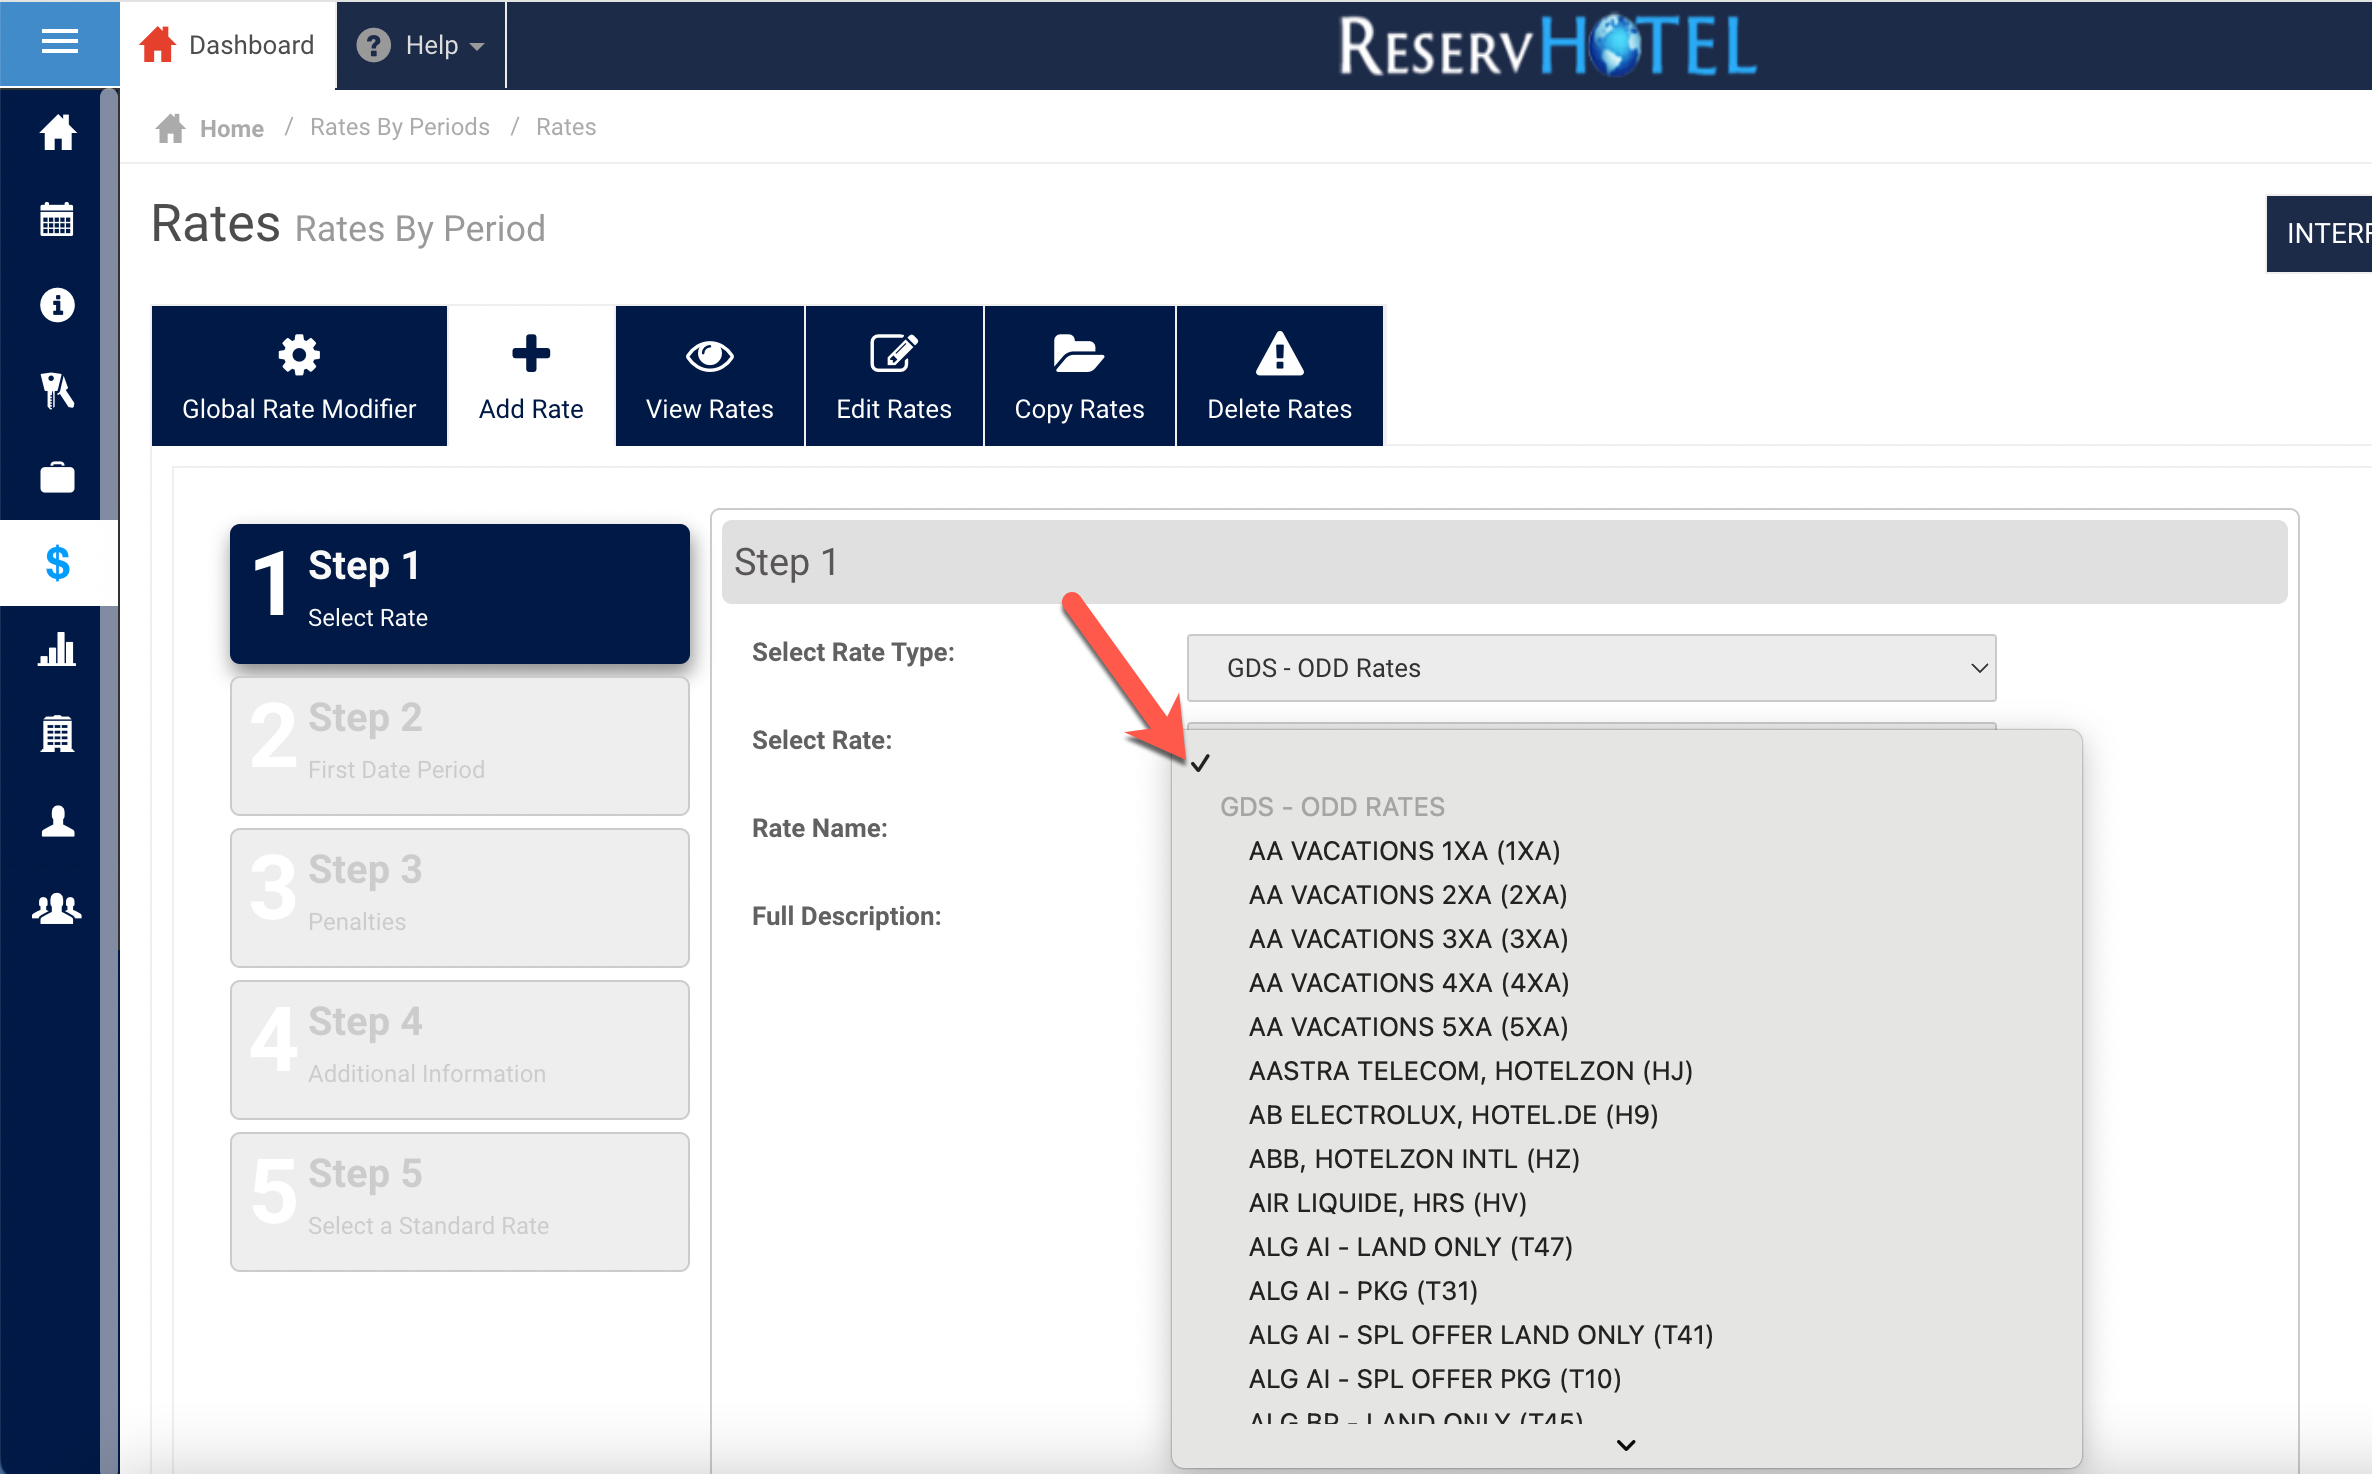Click the Rates By Periods breadcrumb link

point(399,127)
